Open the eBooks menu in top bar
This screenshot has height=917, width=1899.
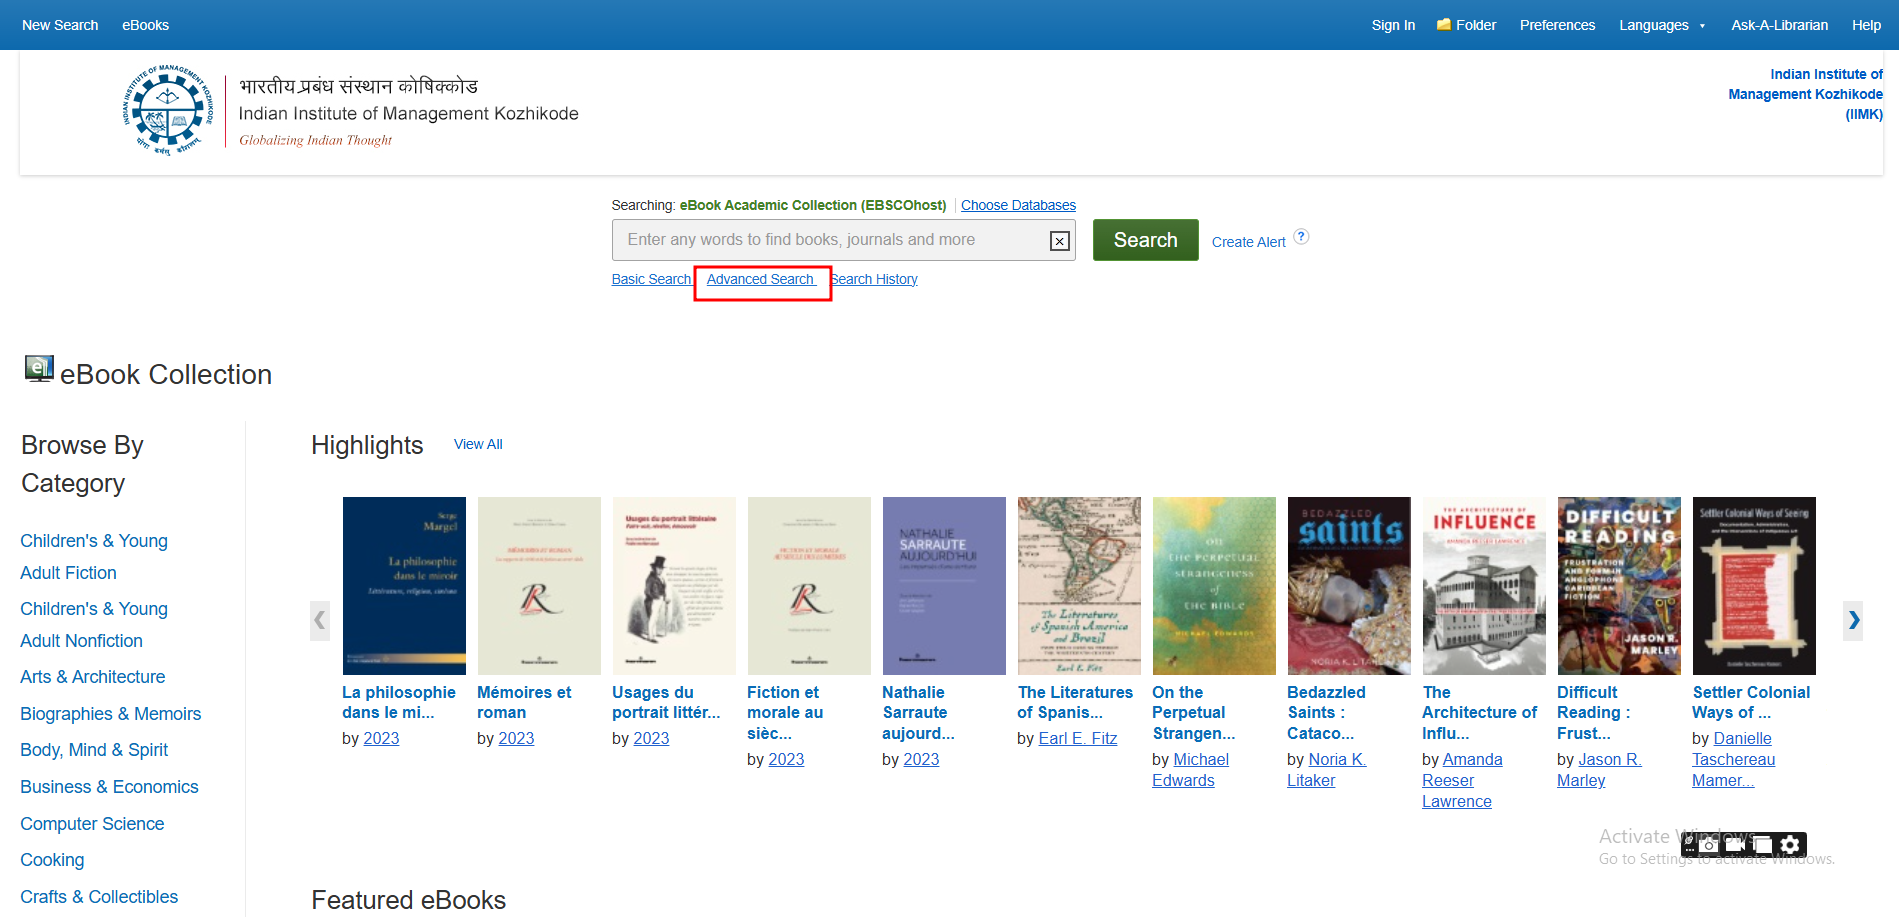145,25
